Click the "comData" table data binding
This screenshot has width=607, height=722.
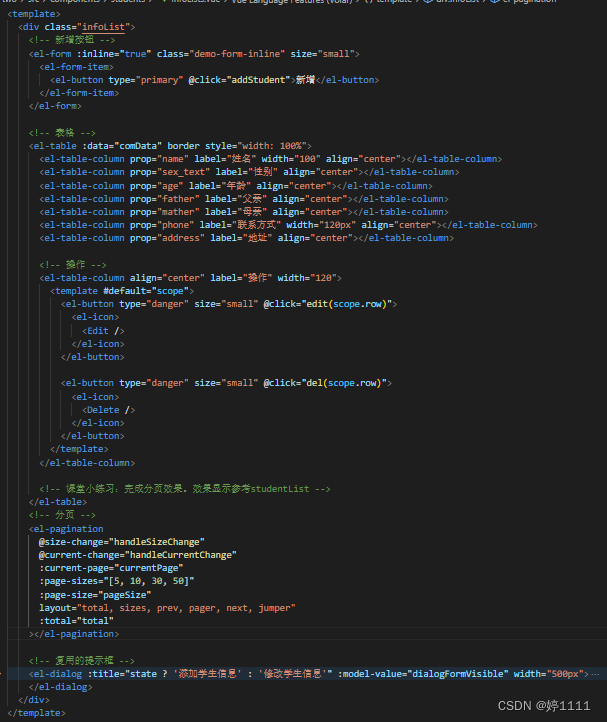click(138, 146)
